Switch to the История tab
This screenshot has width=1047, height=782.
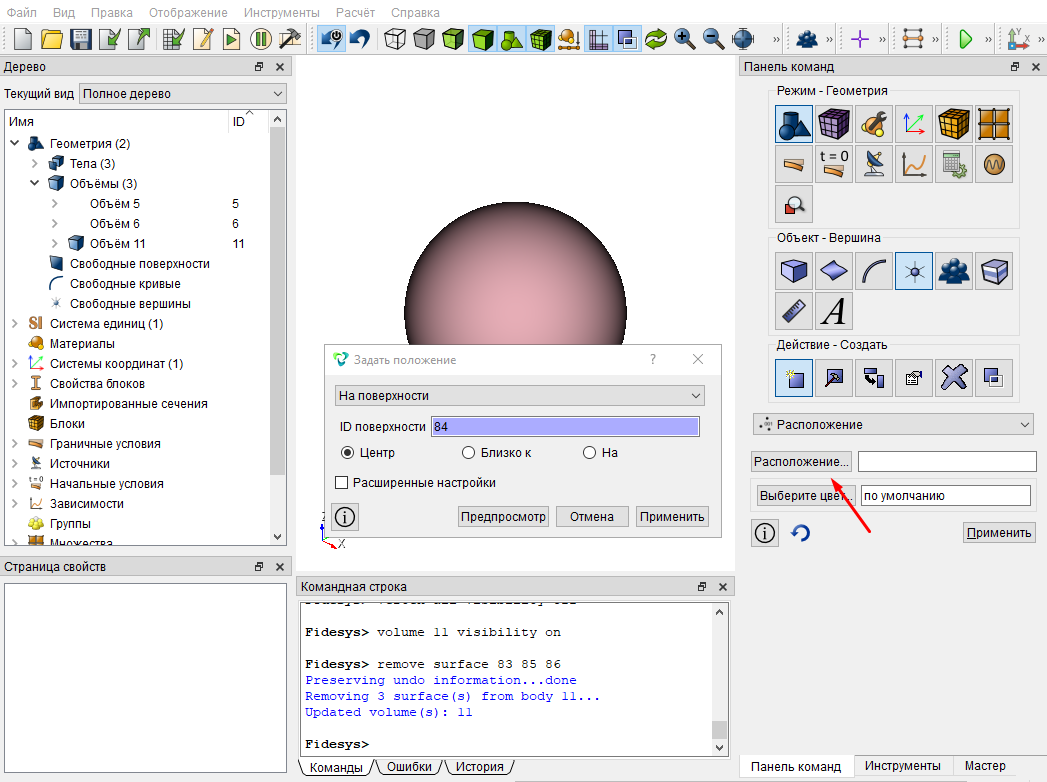479,767
